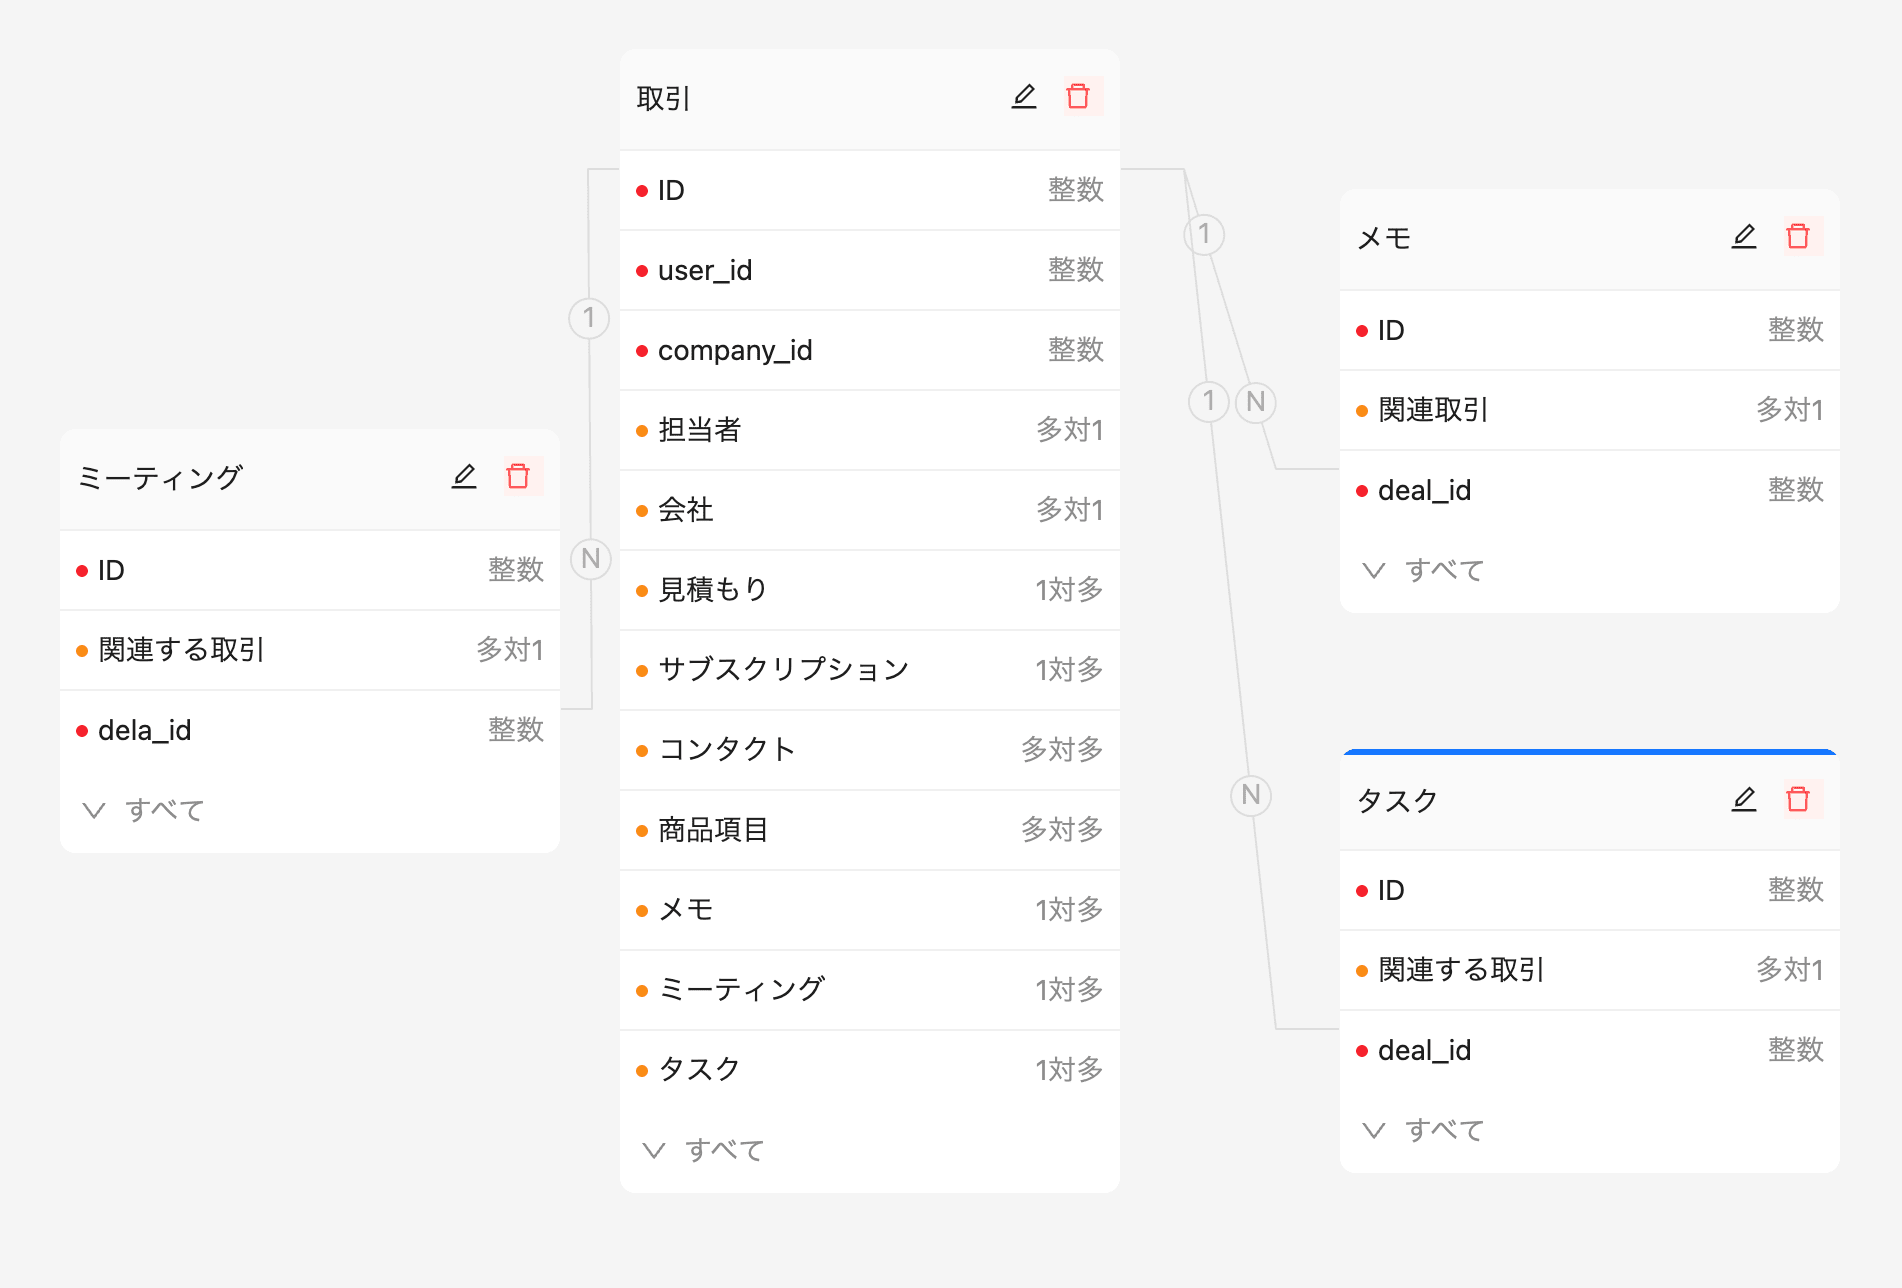The image size is (1902, 1288).
Task: Select ID field in ミーティング card
Action: (x=310, y=570)
